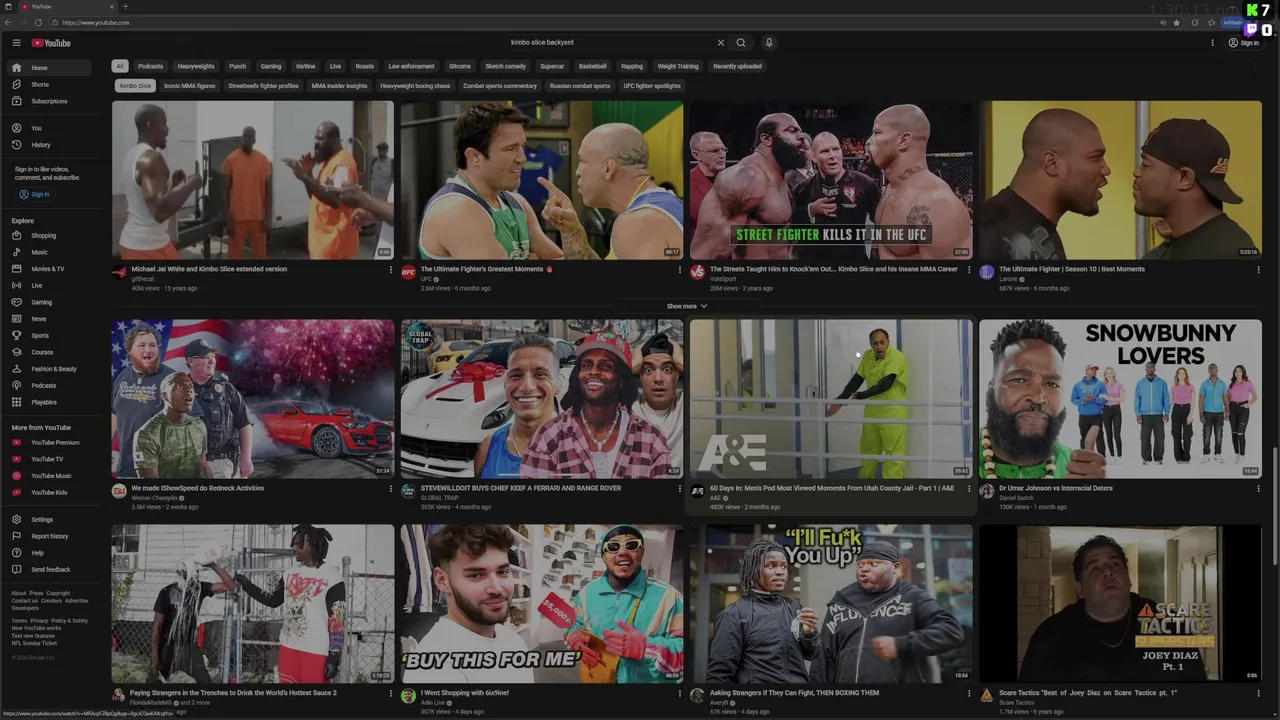Open Gaming in the Explore sidebar
This screenshot has width=1280, height=720.
[51, 302]
